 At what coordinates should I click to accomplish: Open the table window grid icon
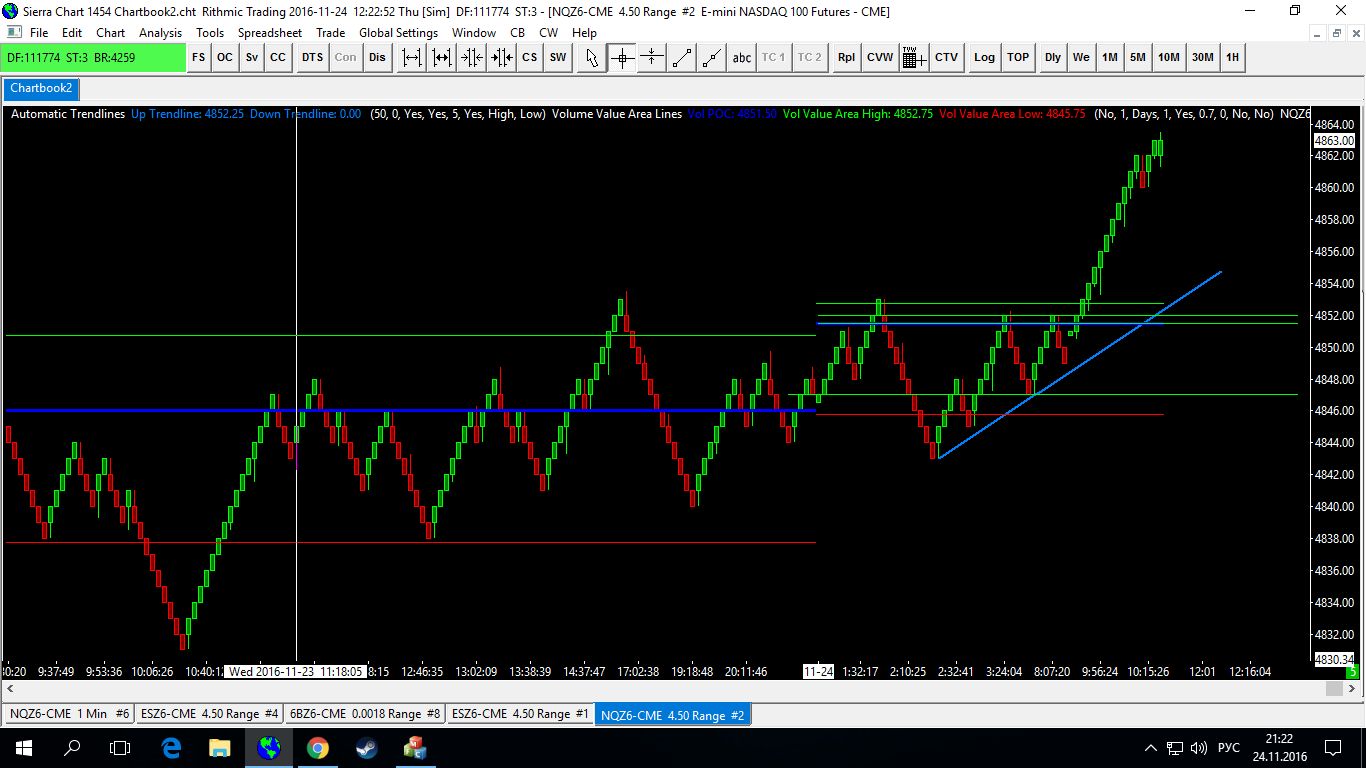(912, 58)
